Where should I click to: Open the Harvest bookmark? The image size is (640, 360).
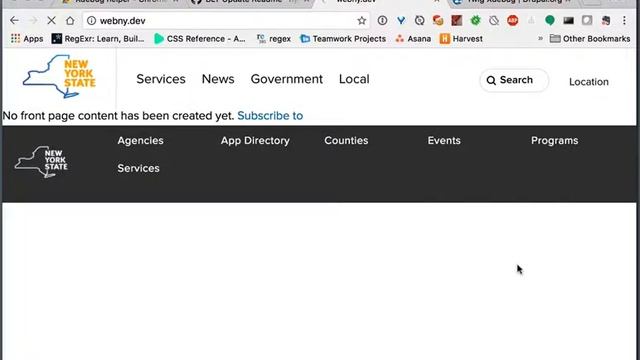461,39
